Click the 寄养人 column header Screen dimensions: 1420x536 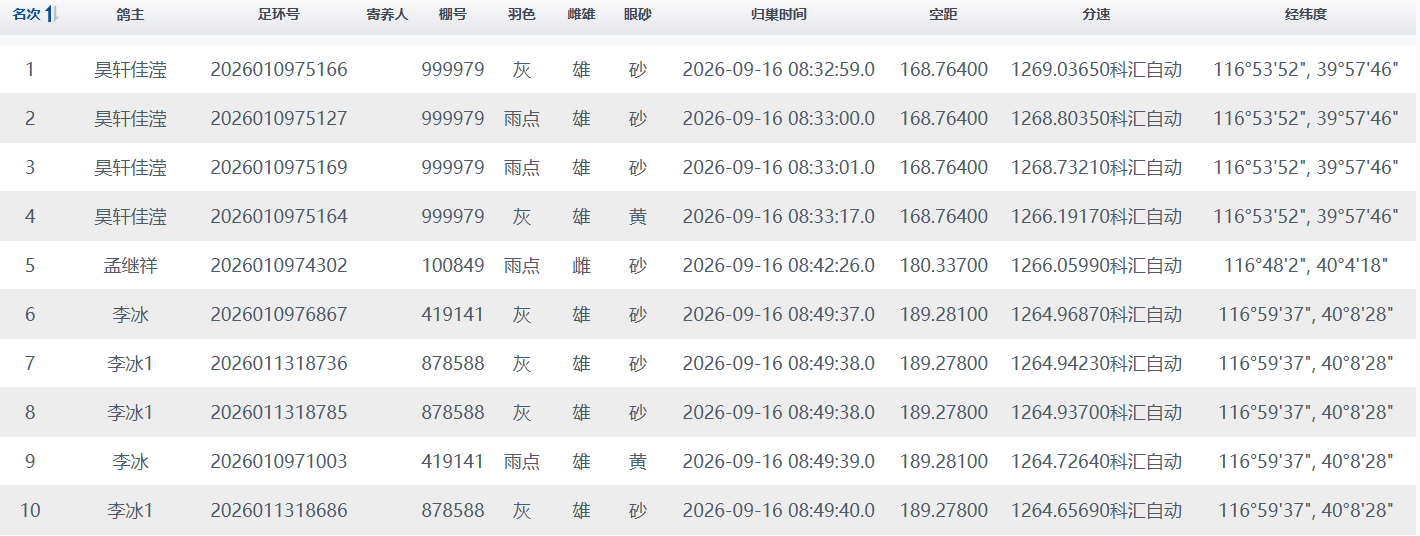387,14
